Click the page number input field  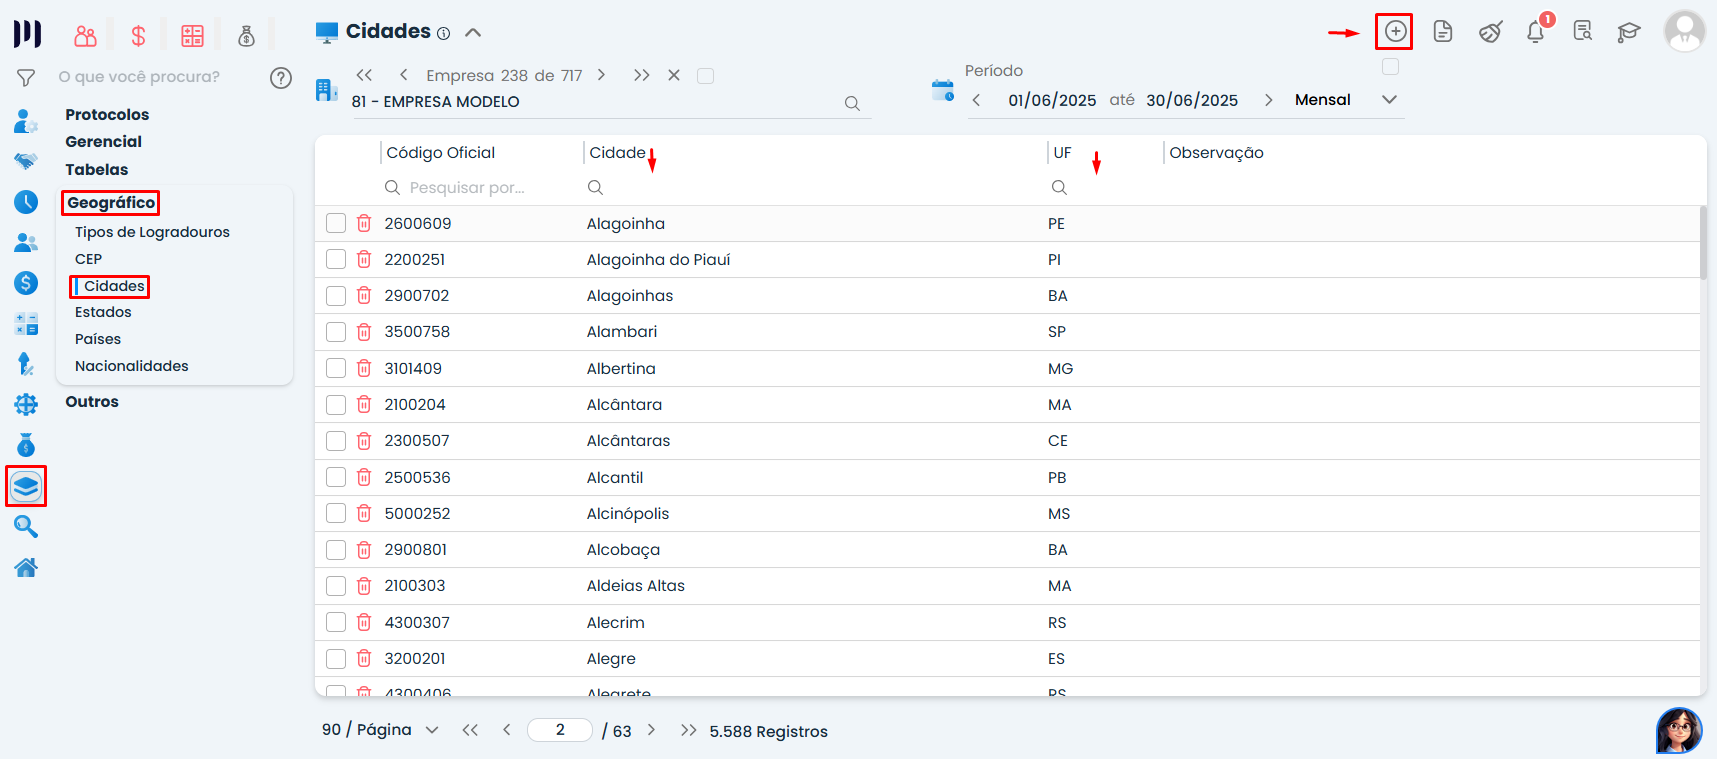point(560,730)
